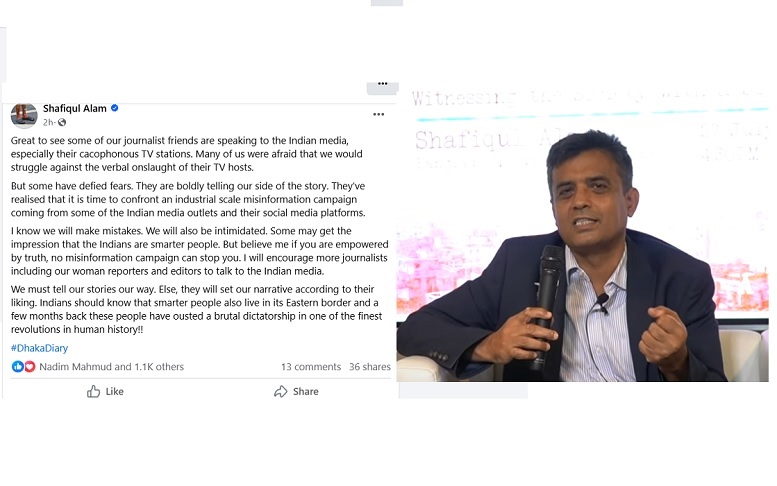777x486 pixels.
Task: View Nadim Mahmud and 1.1K others reactions
Action: pos(111,367)
